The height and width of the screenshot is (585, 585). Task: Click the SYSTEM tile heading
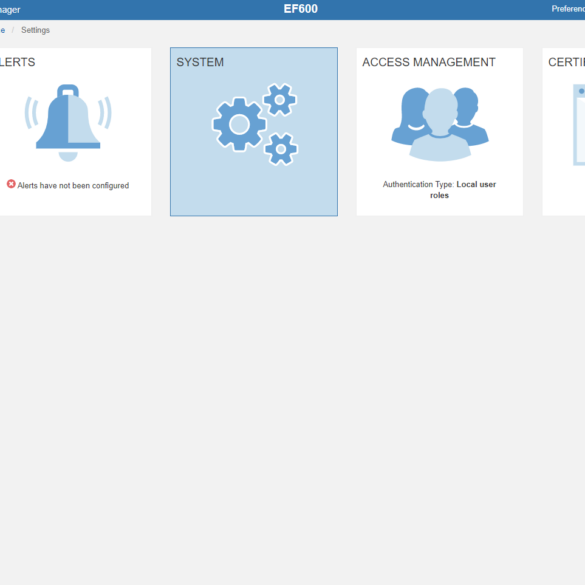coord(200,62)
